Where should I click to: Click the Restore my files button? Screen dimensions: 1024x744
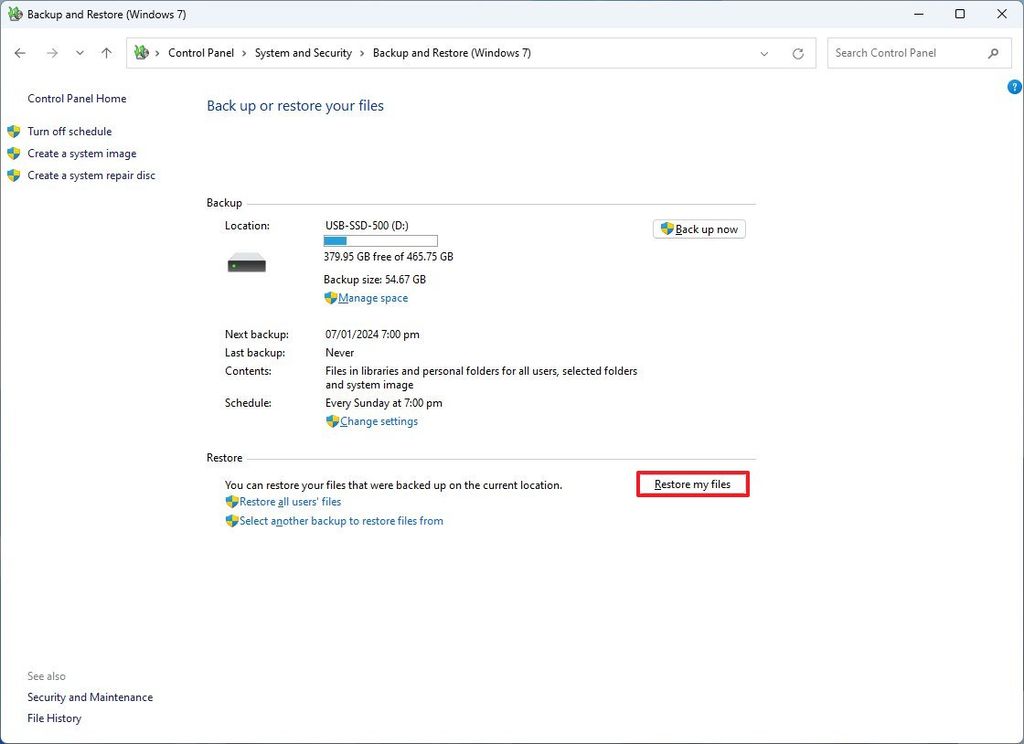pos(692,484)
